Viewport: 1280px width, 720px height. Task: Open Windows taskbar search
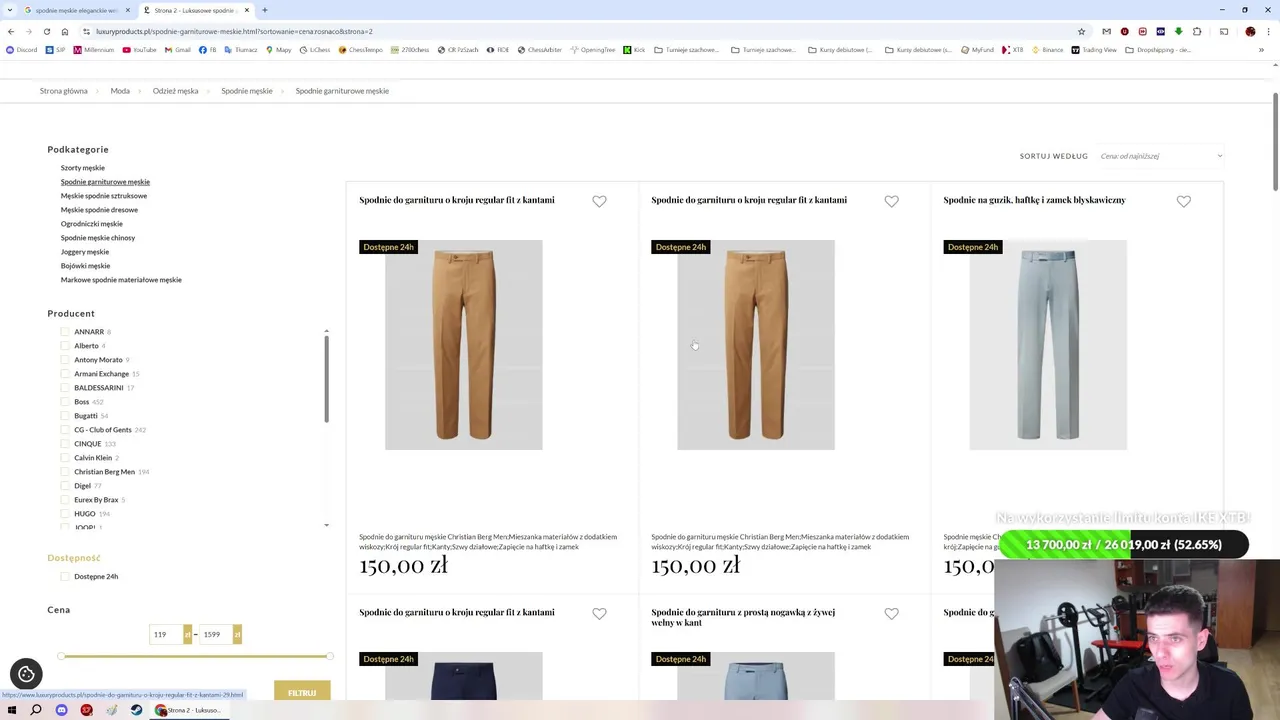[36, 710]
